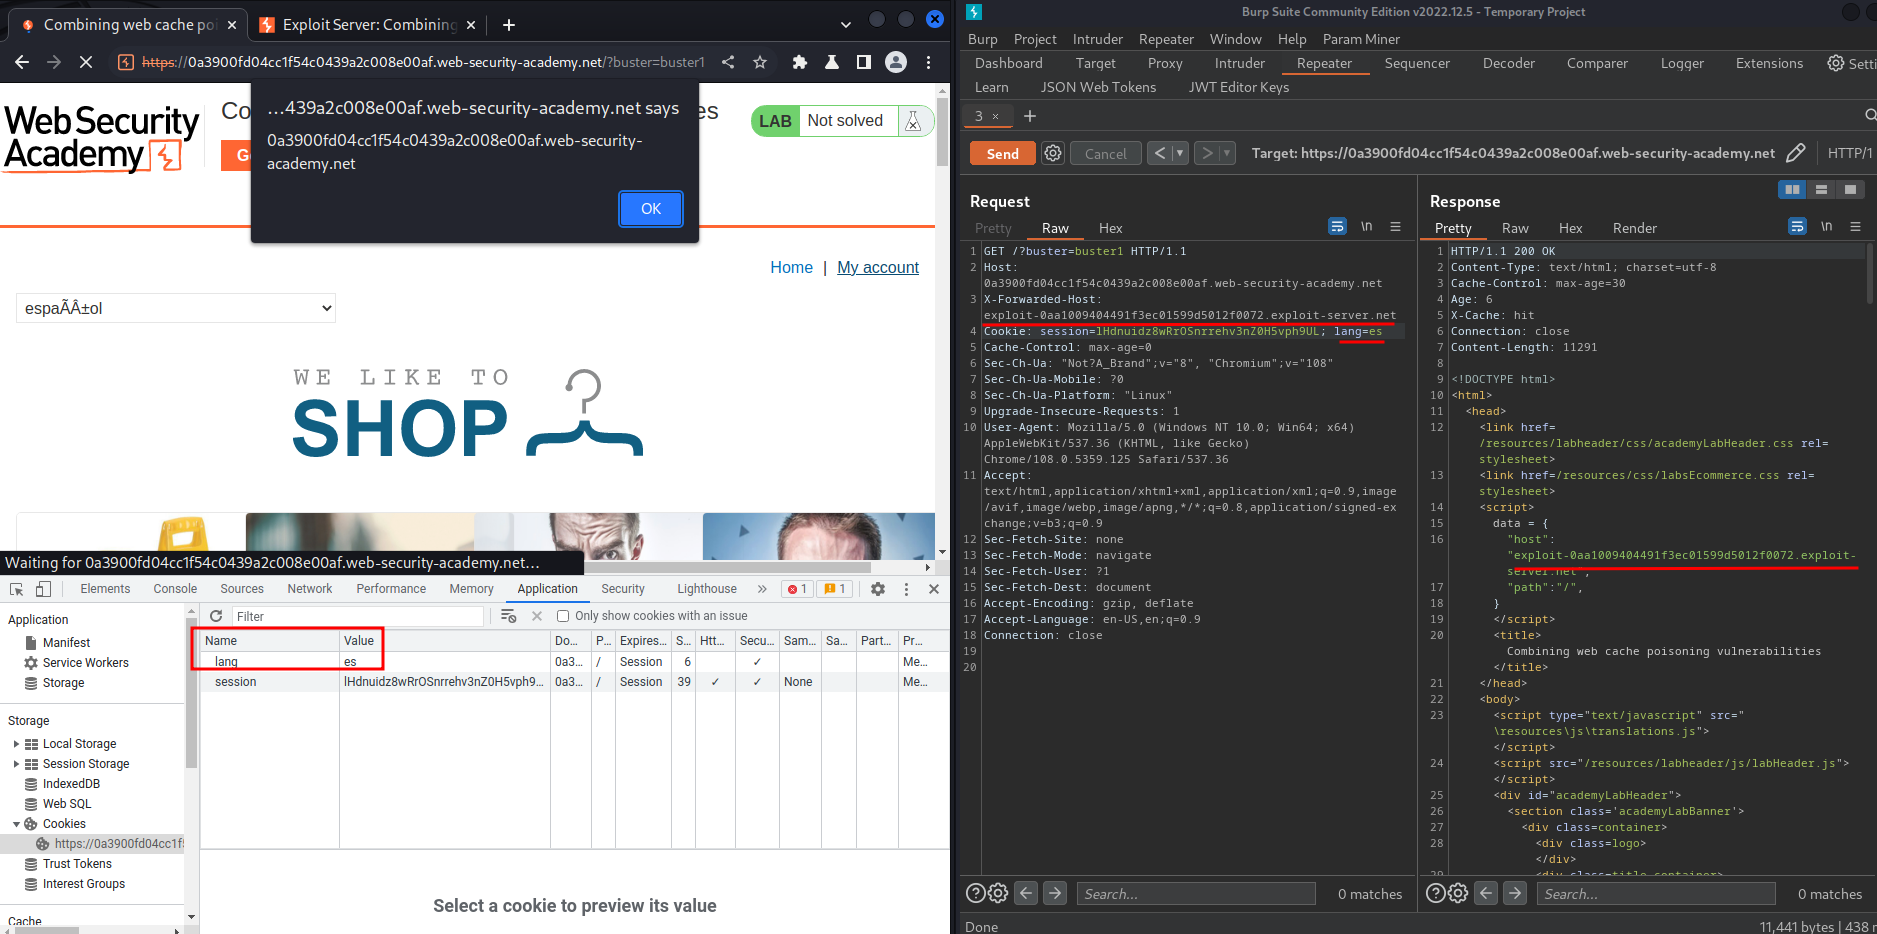Viewport: 1877px width, 934px height.
Task: Add a new Repeater tab
Action: pos(1030,116)
